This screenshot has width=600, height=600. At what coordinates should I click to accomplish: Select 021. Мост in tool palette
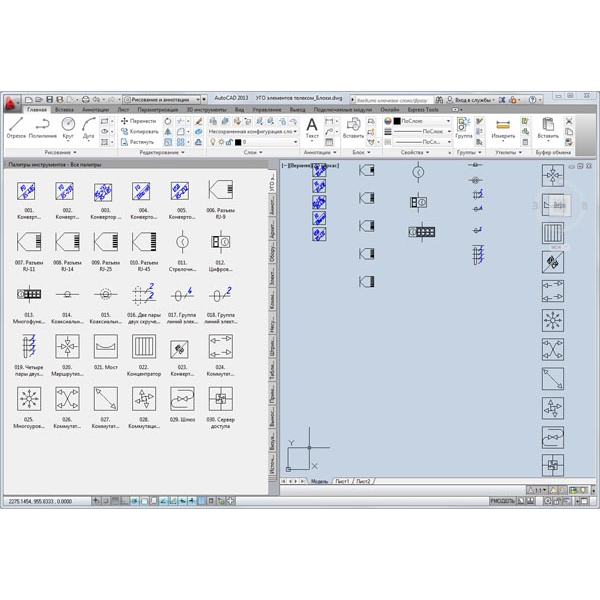[x=106, y=352]
